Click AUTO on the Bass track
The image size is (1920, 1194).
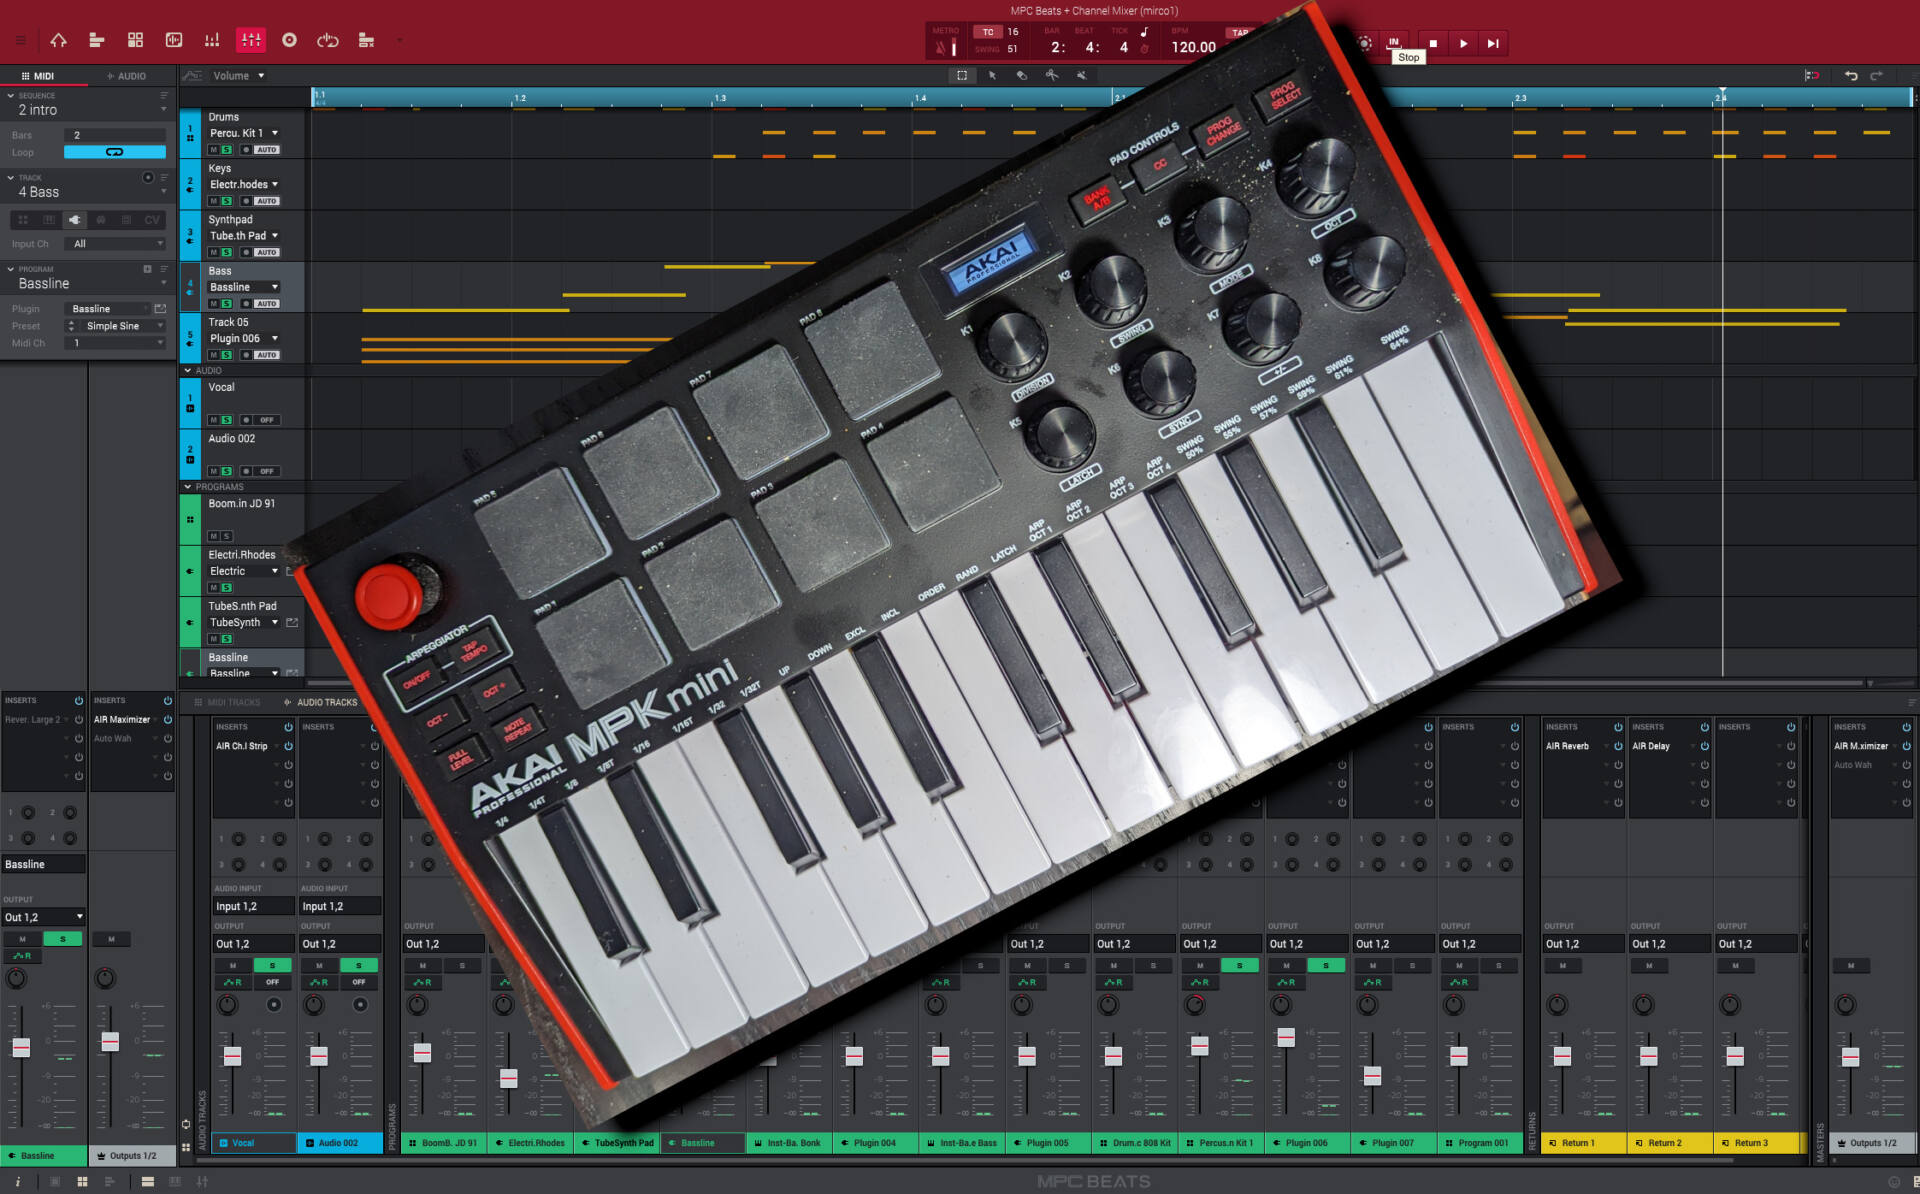click(x=266, y=303)
